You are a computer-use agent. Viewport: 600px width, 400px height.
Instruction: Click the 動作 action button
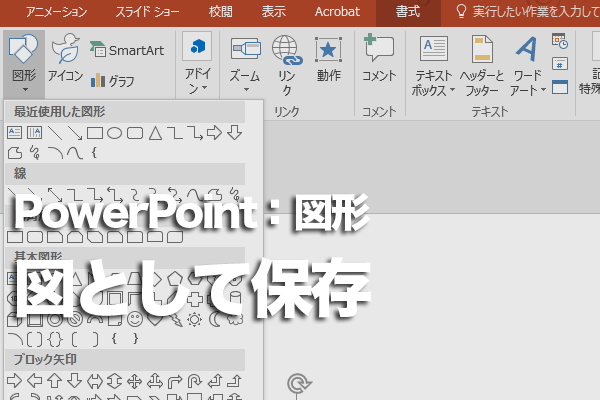(x=328, y=59)
